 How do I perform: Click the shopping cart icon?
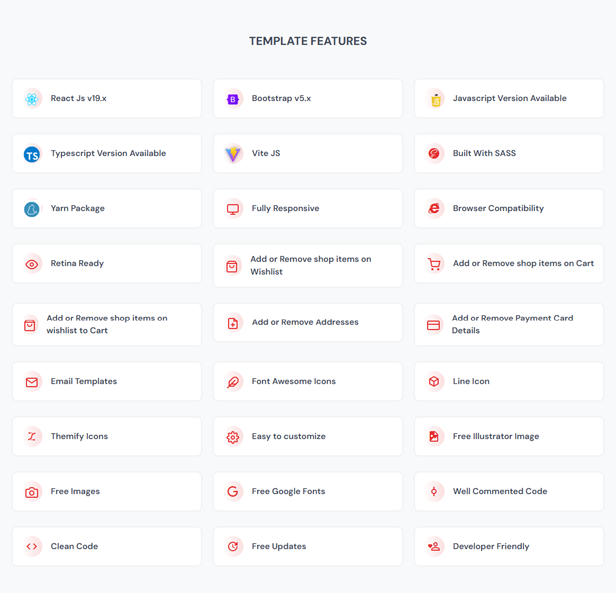[x=434, y=264]
